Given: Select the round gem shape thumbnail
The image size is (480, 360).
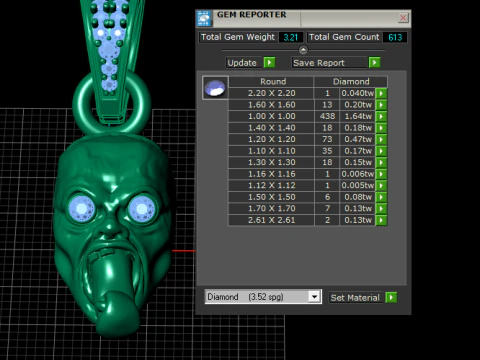Looking at the screenshot, I should click(215, 88).
